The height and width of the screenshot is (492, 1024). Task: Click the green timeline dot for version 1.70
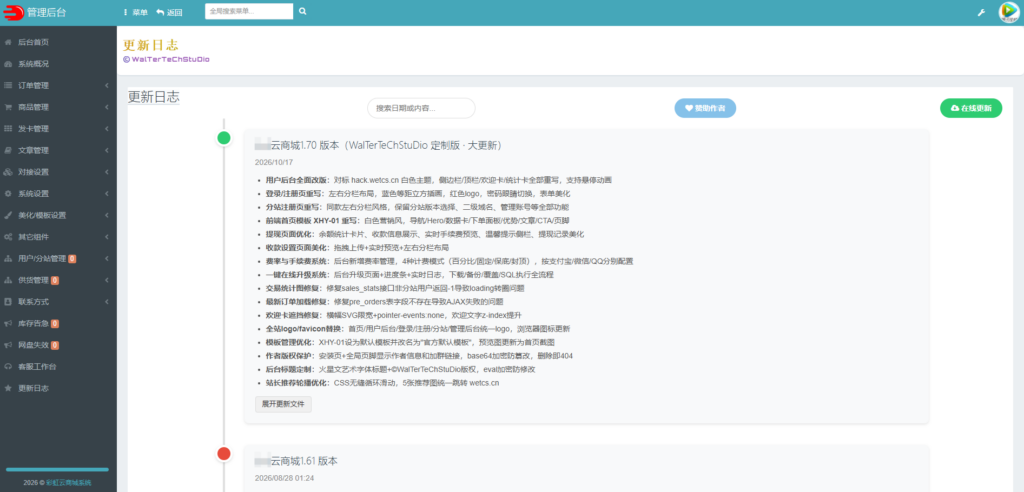click(x=223, y=138)
